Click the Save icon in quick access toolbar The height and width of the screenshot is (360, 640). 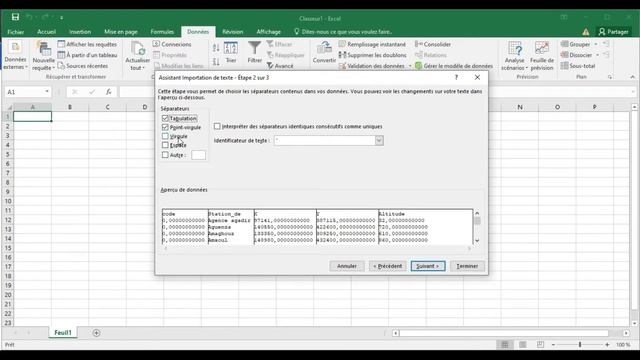pos(15,17)
